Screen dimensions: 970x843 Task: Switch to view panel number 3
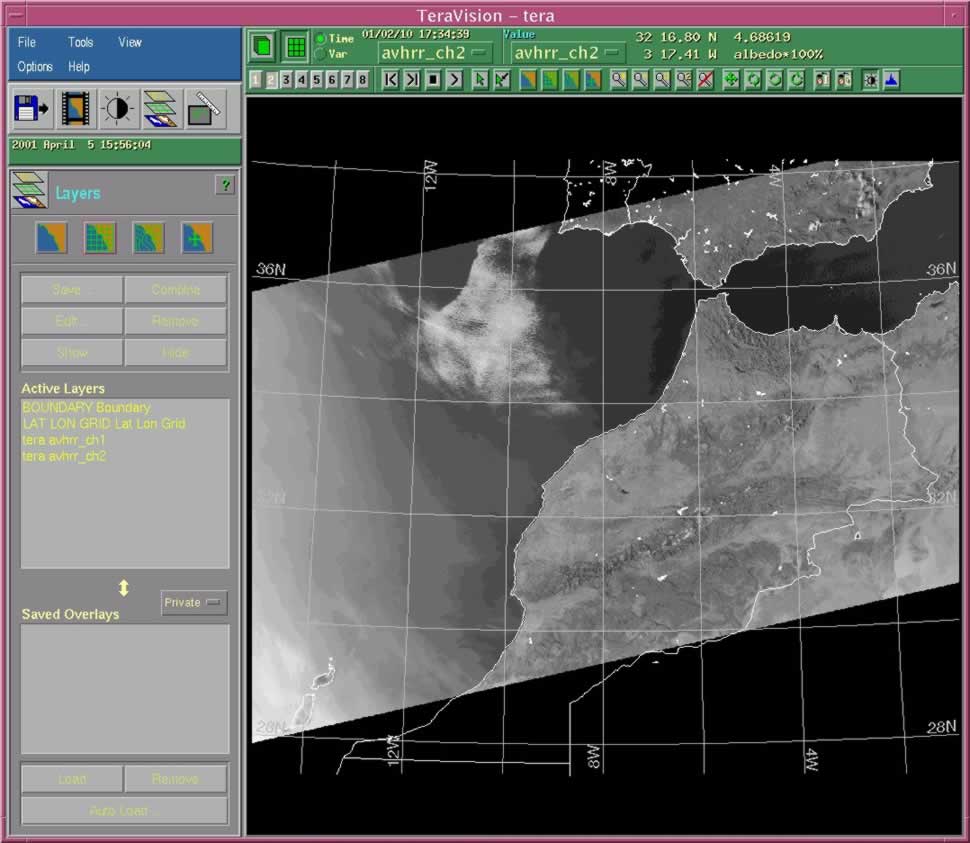(x=286, y=80)
